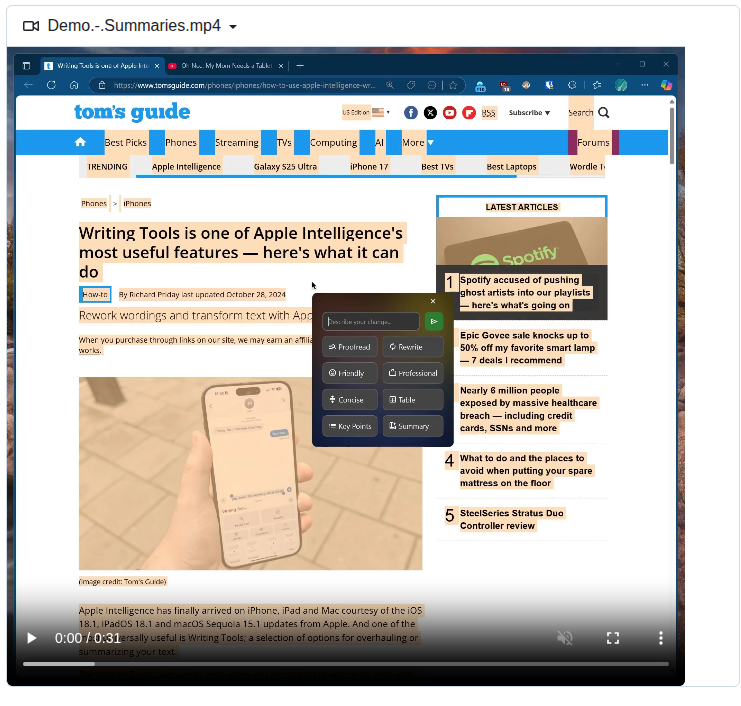Open TVs menu item
Image resolution: width=741 pixels, height=706 pixels.
tap(284, 142)
